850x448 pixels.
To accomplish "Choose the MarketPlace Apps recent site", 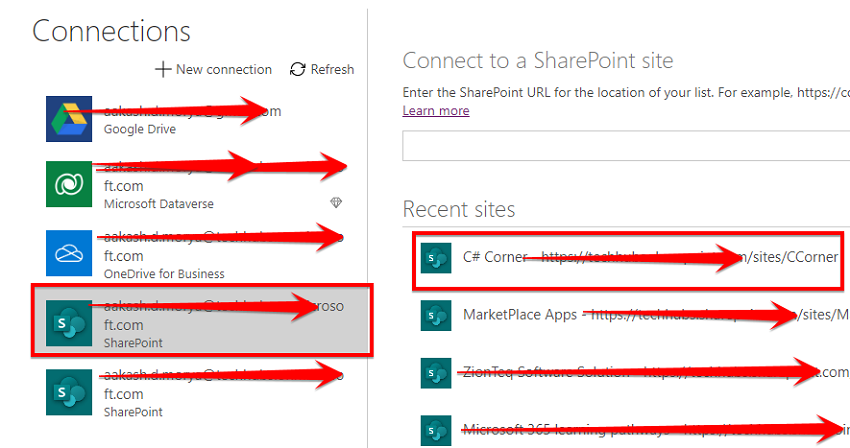I will click(635, 316).
